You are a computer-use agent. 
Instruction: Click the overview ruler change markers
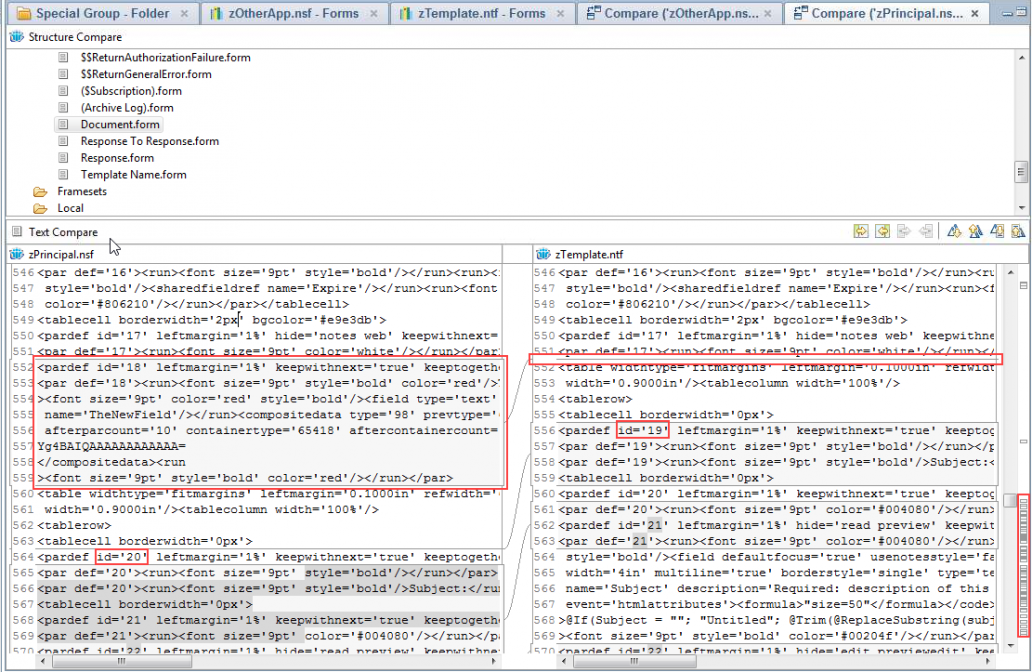click(x=1023, y=565)
